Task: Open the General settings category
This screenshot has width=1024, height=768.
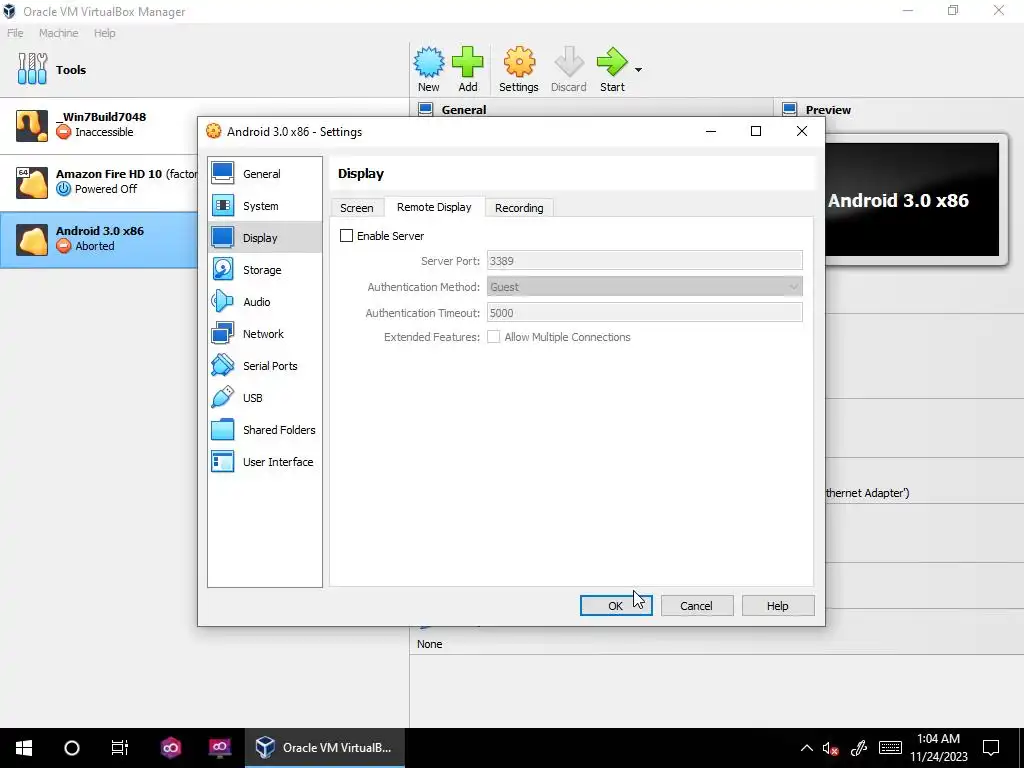Action: (264, 174)
